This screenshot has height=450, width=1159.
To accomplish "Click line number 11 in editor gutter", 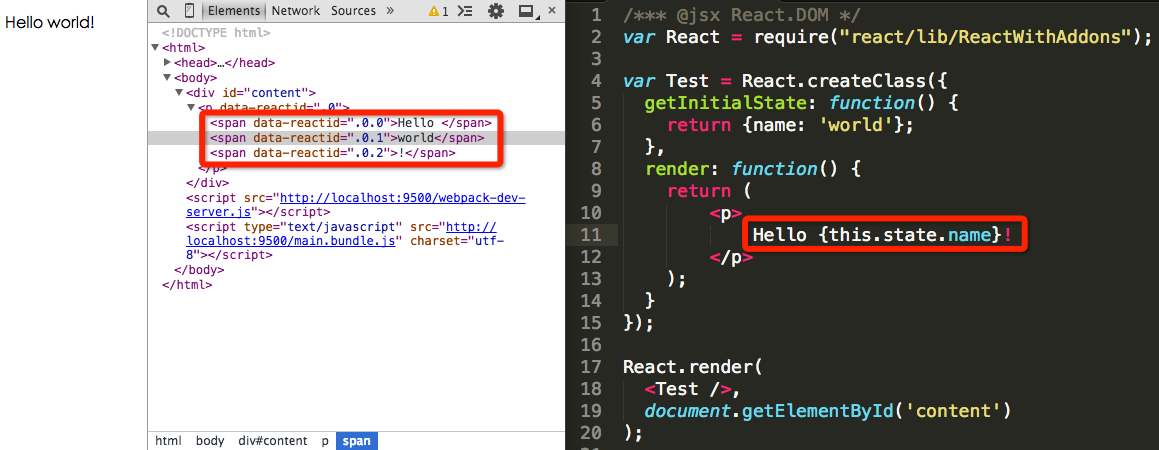I will click(x=591, y=235).
